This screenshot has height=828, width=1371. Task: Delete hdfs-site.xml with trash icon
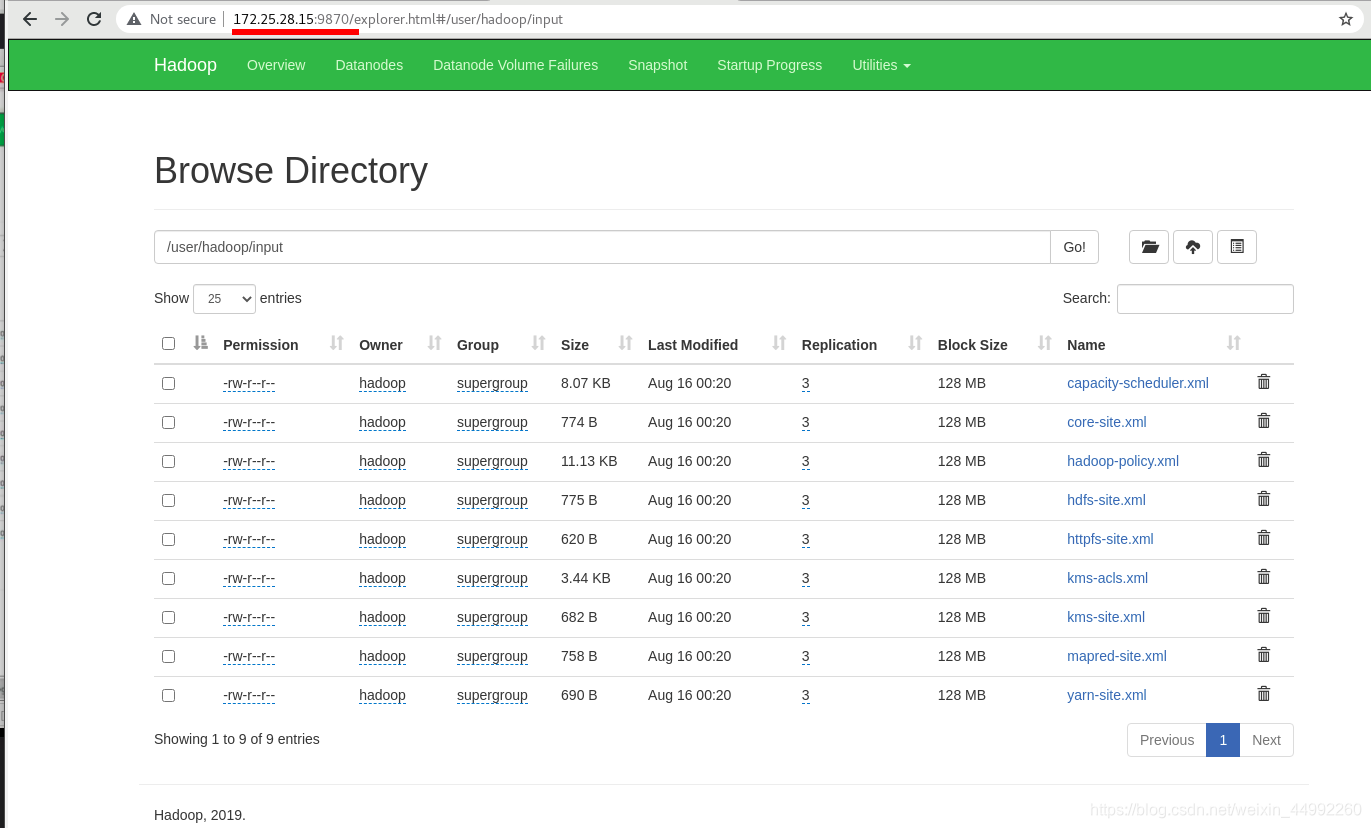[1264, 499]
